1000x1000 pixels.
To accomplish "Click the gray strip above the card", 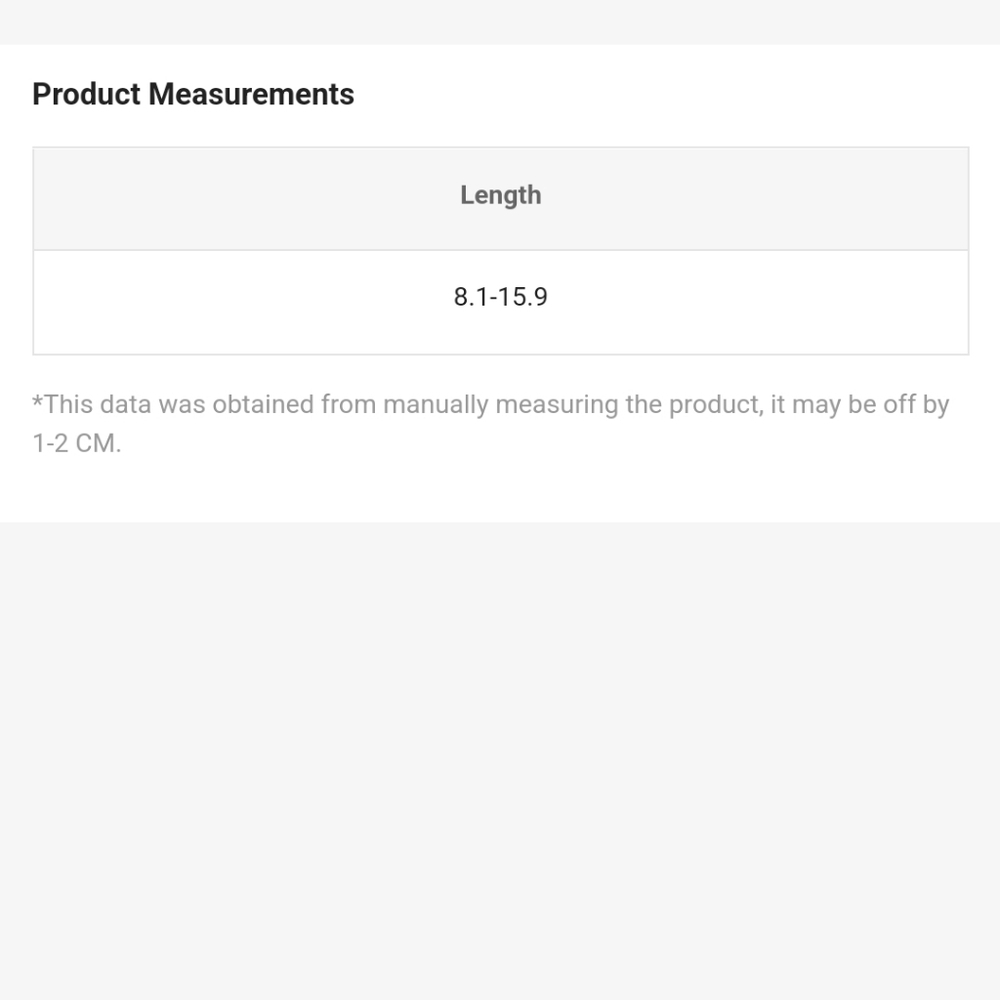I will (500, 22).
